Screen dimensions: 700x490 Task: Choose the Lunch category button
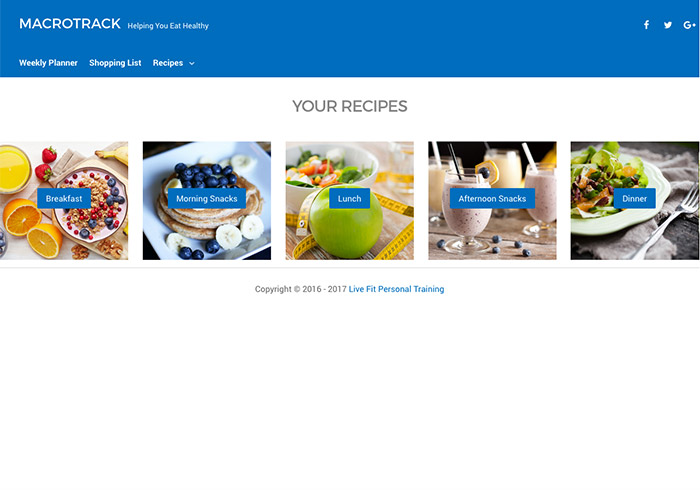pos(350,199)
